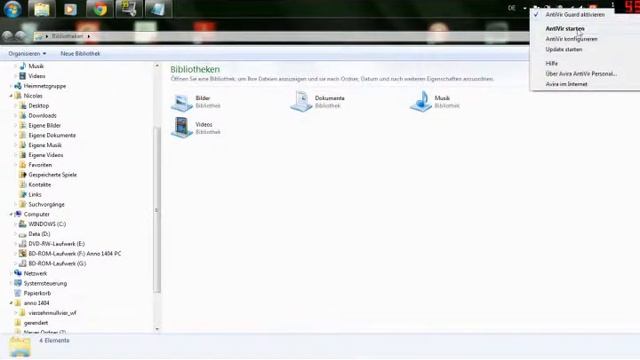Viewport: 640px width, 360px height.
Task: Open address bar dropdown after Bibliotheken
Action: click(89, 36)
